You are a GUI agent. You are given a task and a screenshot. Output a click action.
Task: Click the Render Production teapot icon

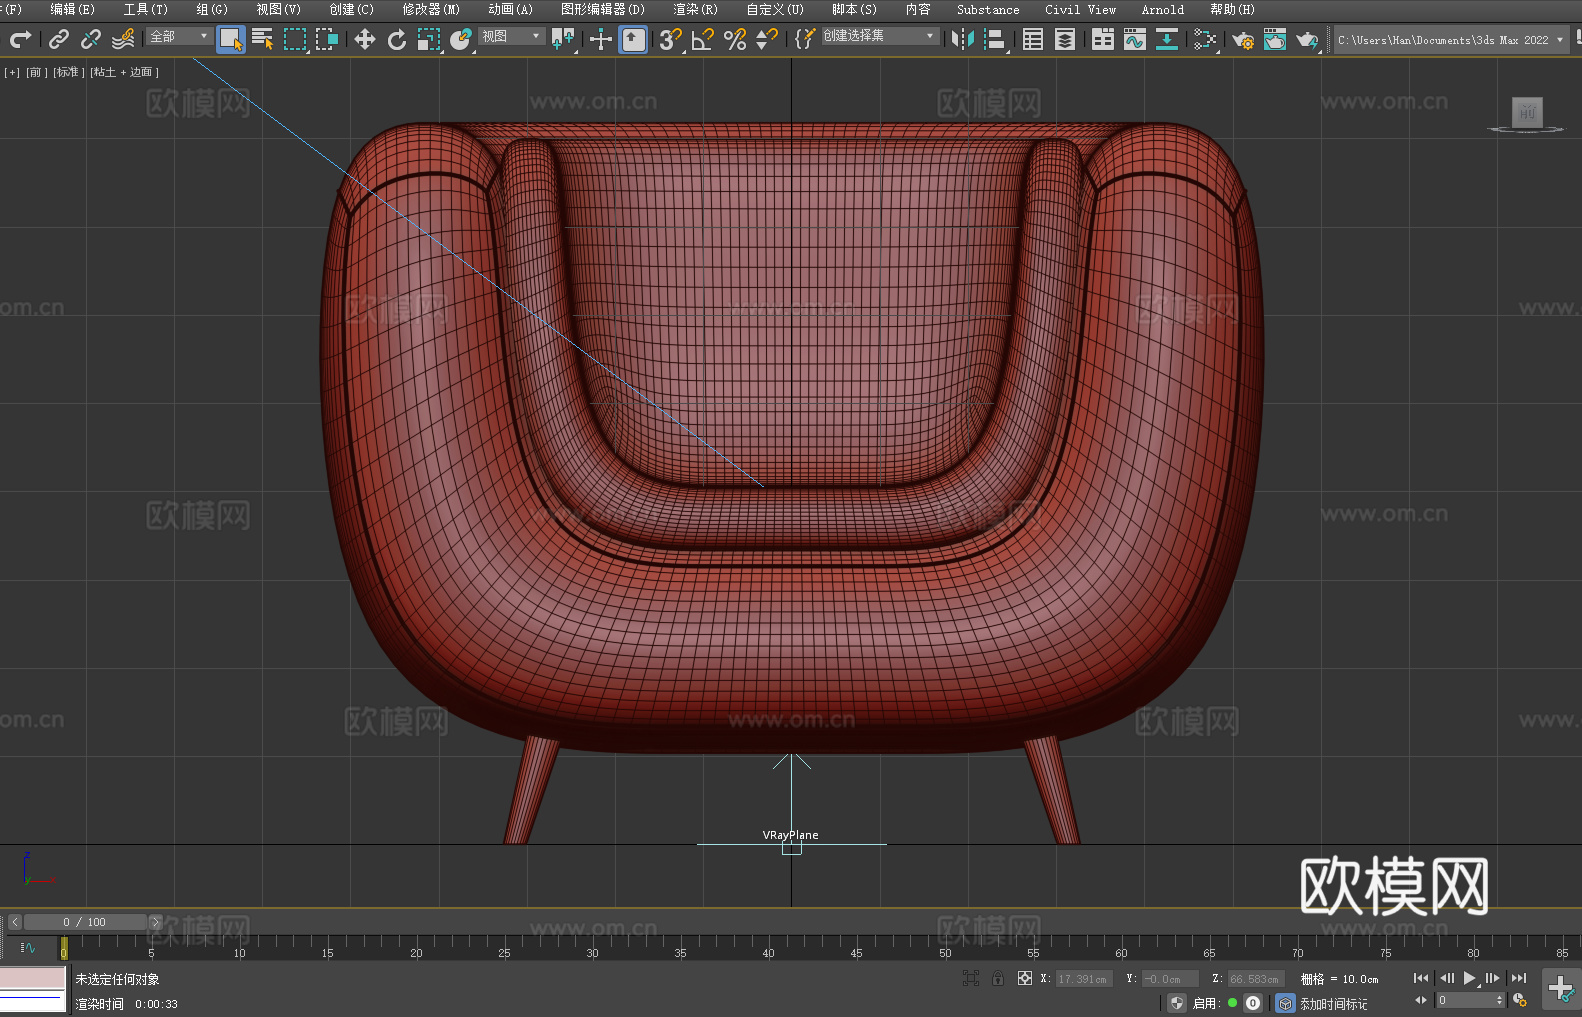[x=1307, y=39]
